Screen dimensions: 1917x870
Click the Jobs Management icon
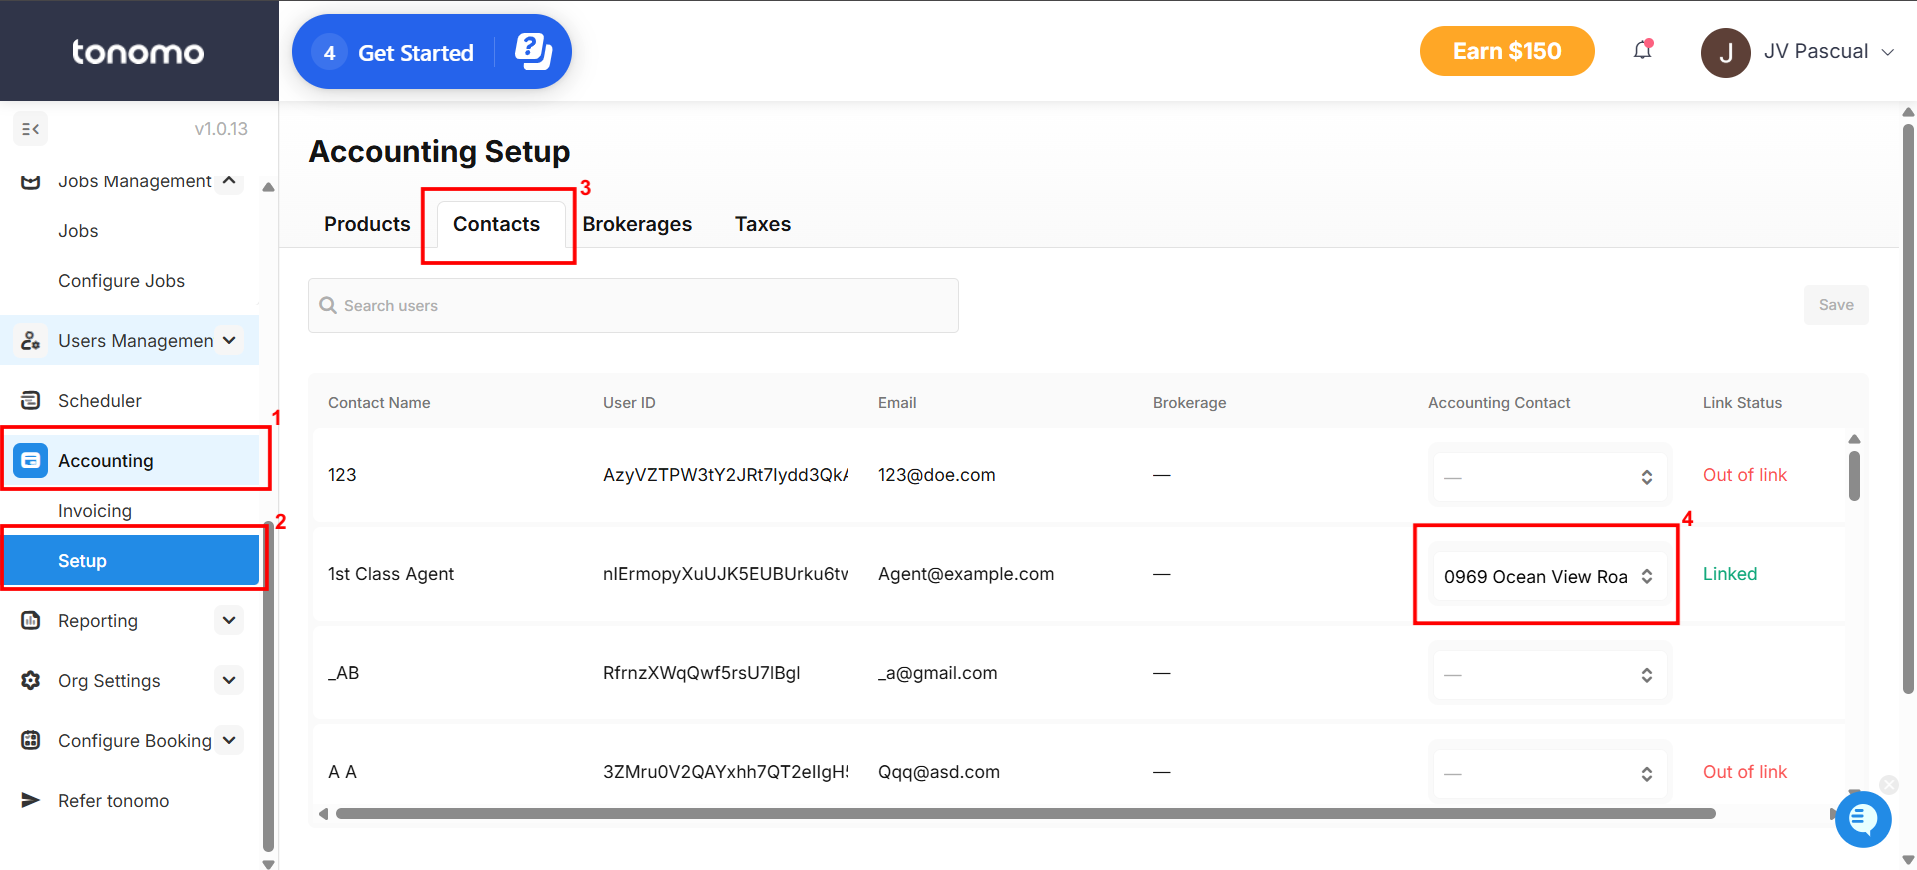[31, 181]
